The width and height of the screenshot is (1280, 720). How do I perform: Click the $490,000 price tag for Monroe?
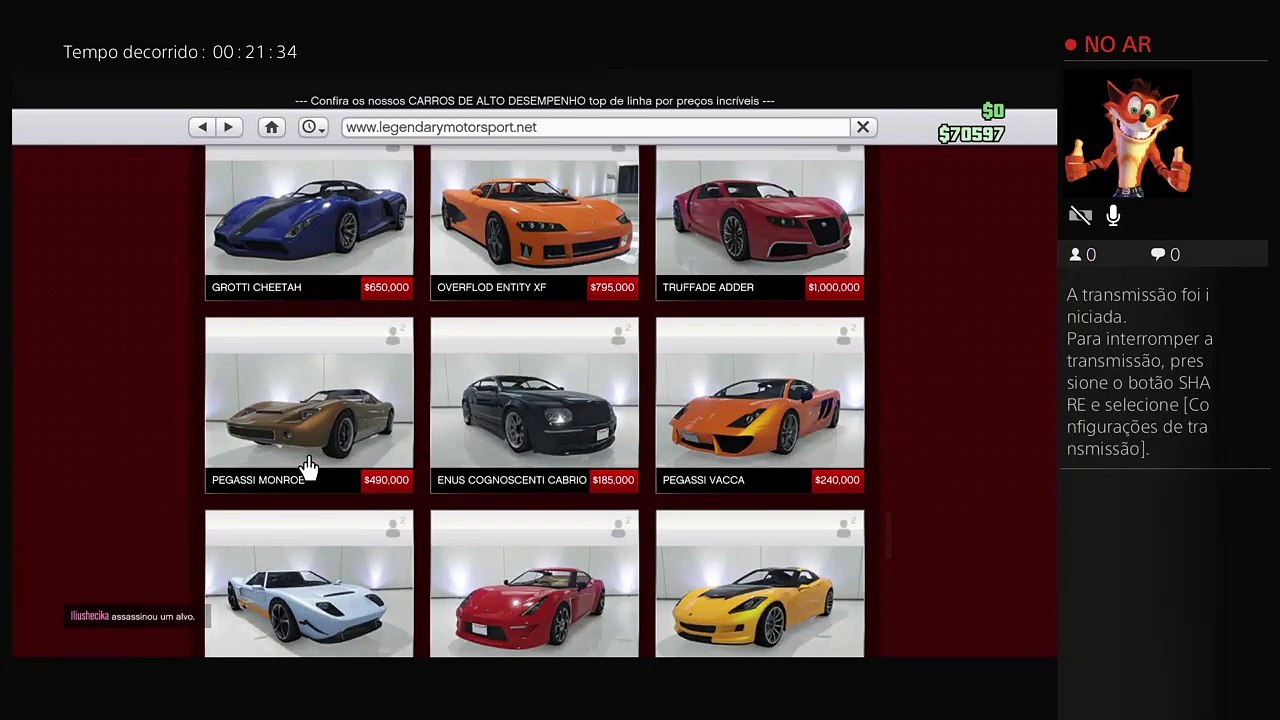[386, 480]
